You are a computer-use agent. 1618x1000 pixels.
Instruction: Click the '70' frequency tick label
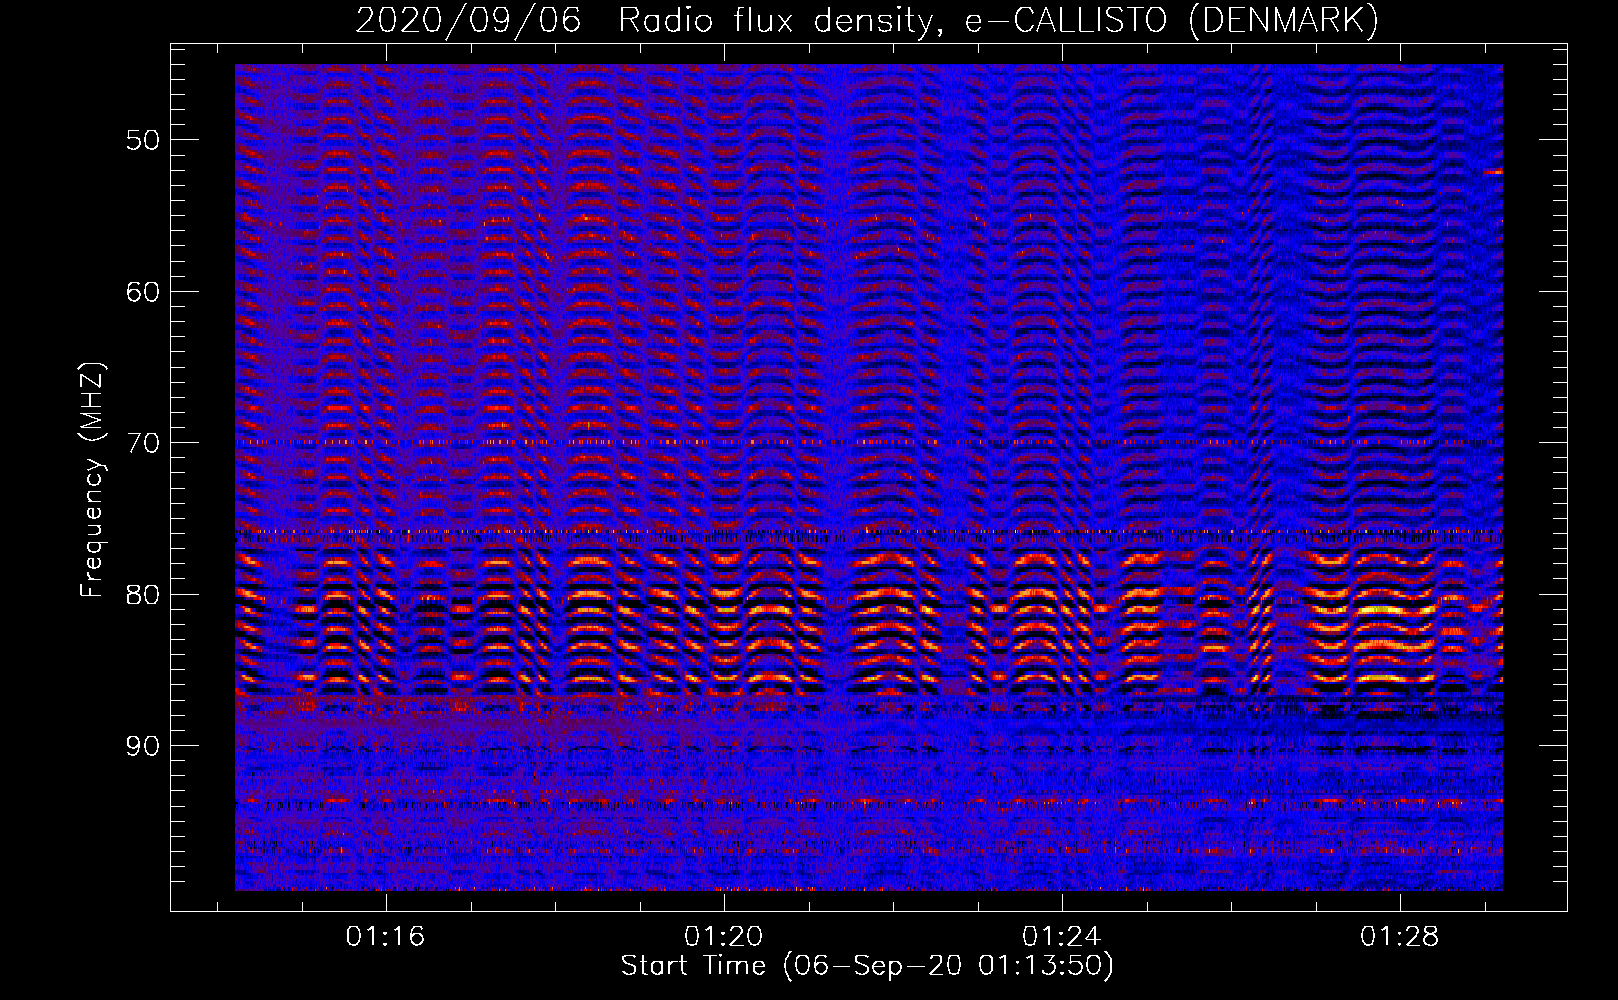(142, 443)
